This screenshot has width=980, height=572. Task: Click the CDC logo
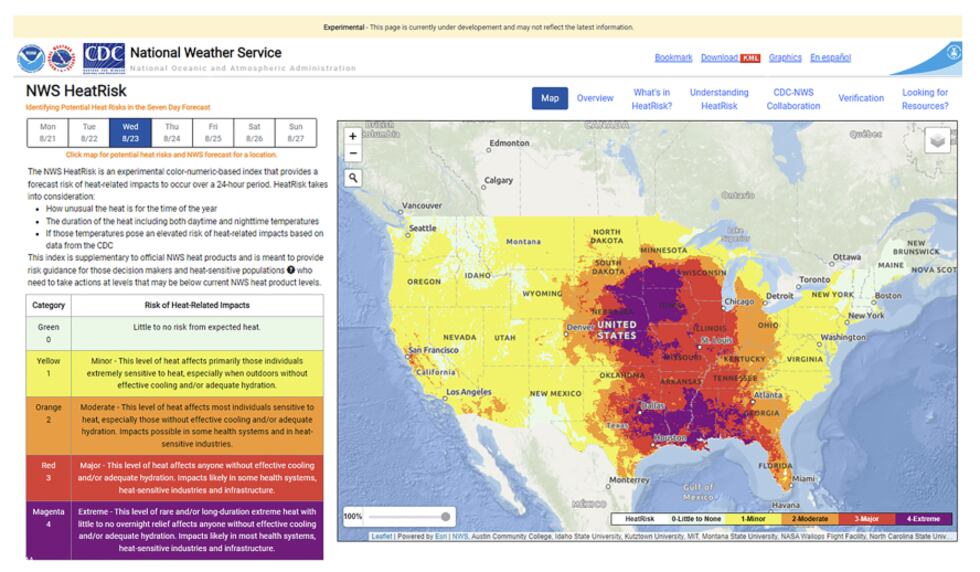click(104, 58)
